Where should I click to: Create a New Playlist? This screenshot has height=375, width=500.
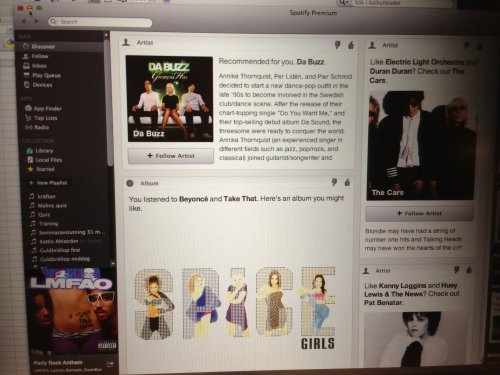click(x=48, y=183)
